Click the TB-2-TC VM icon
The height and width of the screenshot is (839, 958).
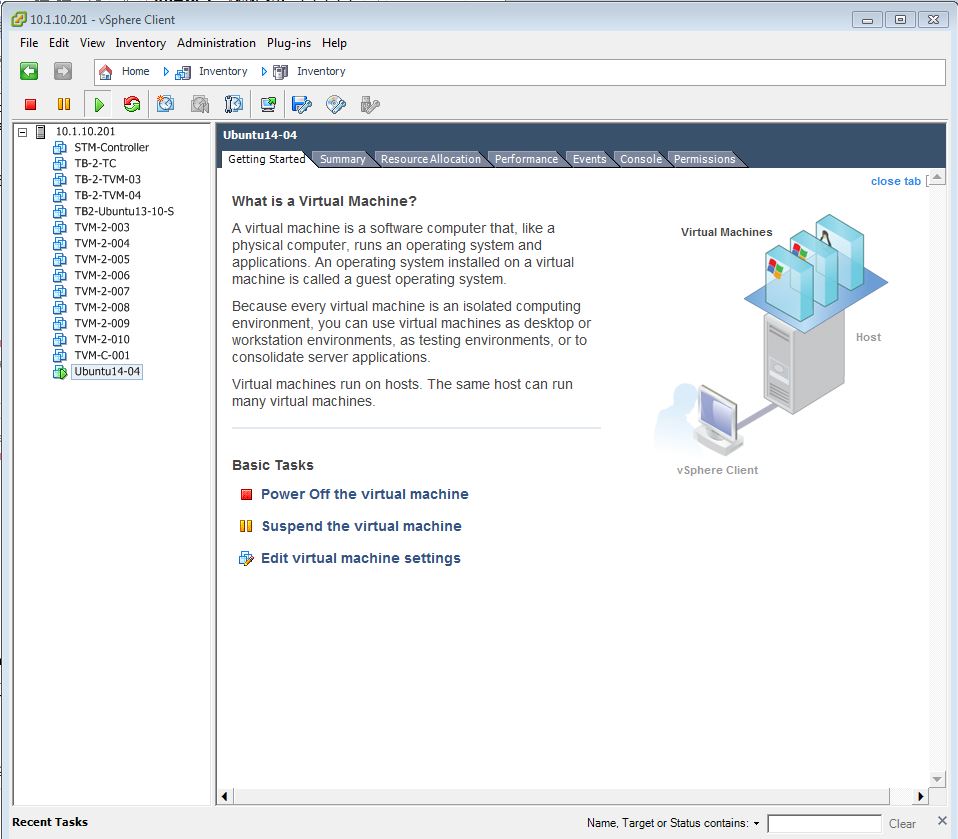click(x=60, y=163)
